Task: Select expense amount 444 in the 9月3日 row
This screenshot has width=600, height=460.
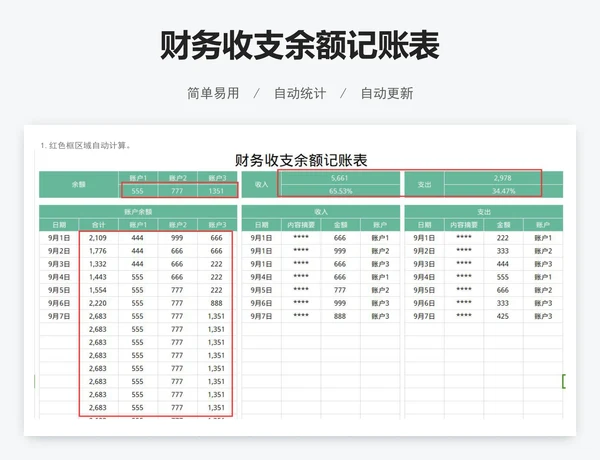Action: [503, 264]
